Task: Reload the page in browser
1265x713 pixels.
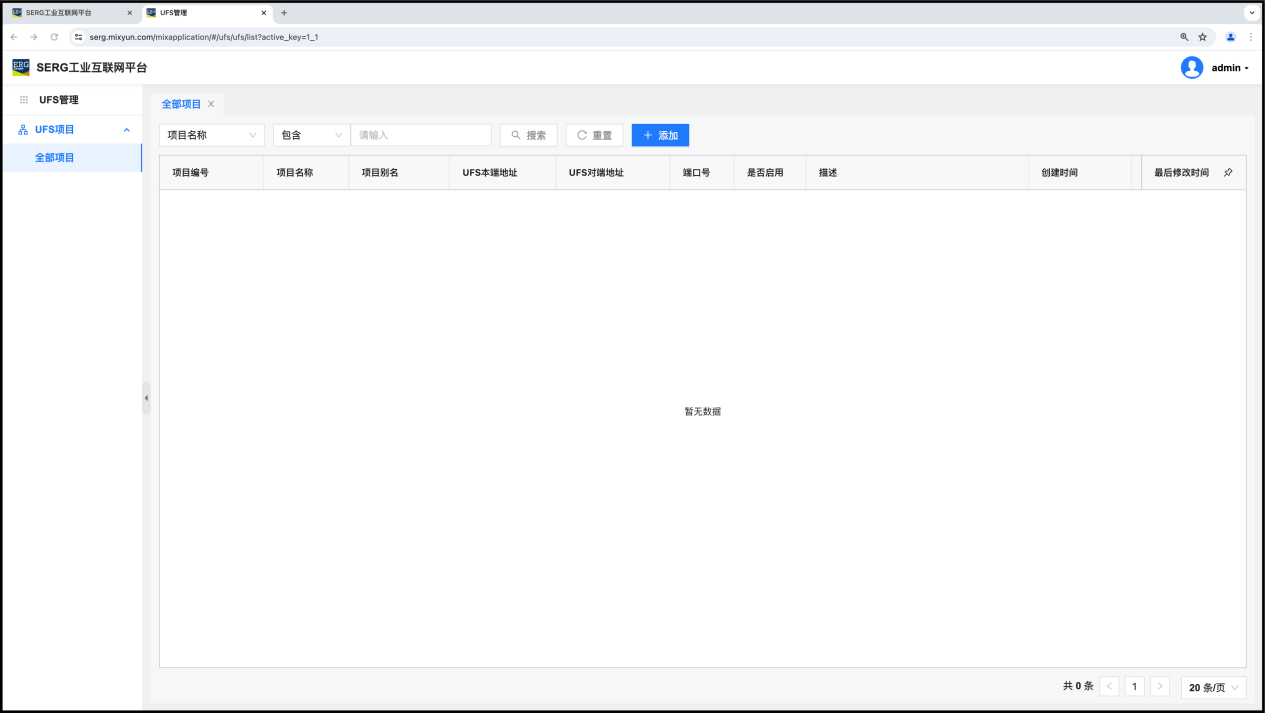Action: [54, 37]
